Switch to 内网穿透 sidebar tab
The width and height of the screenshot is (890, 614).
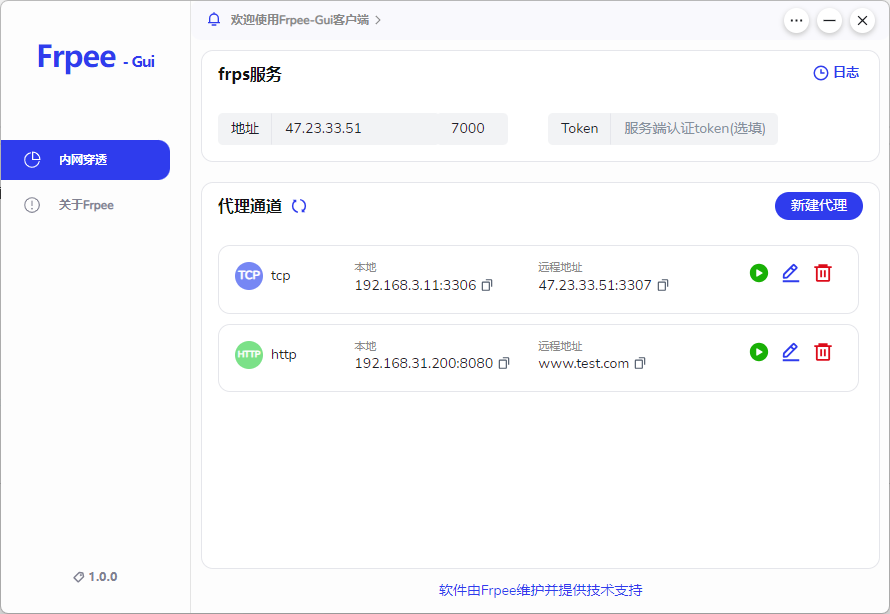coord(85,160)
